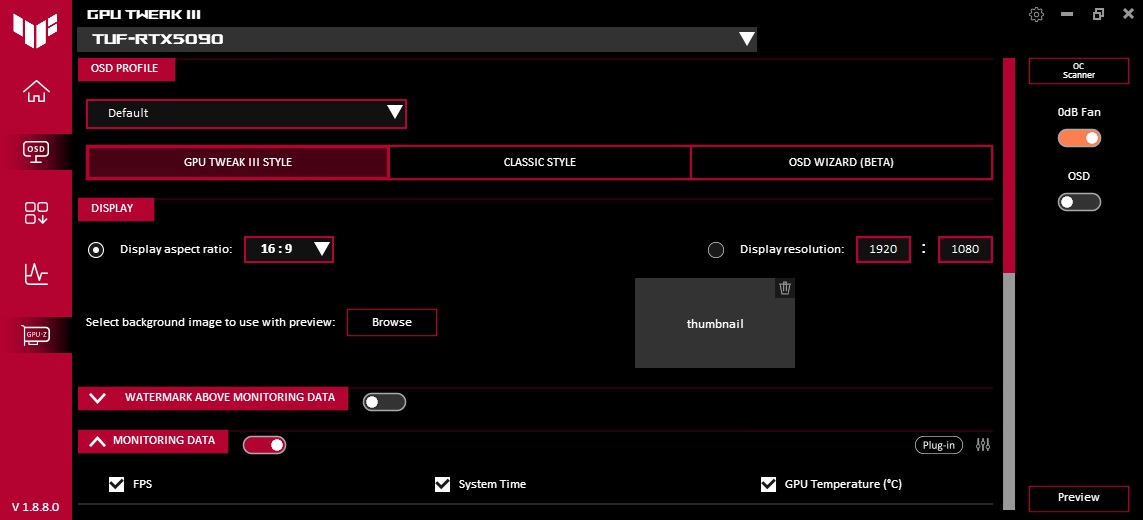Toggle the 0dB Fan switch

pyautogui.click(x=1079, y=138)
